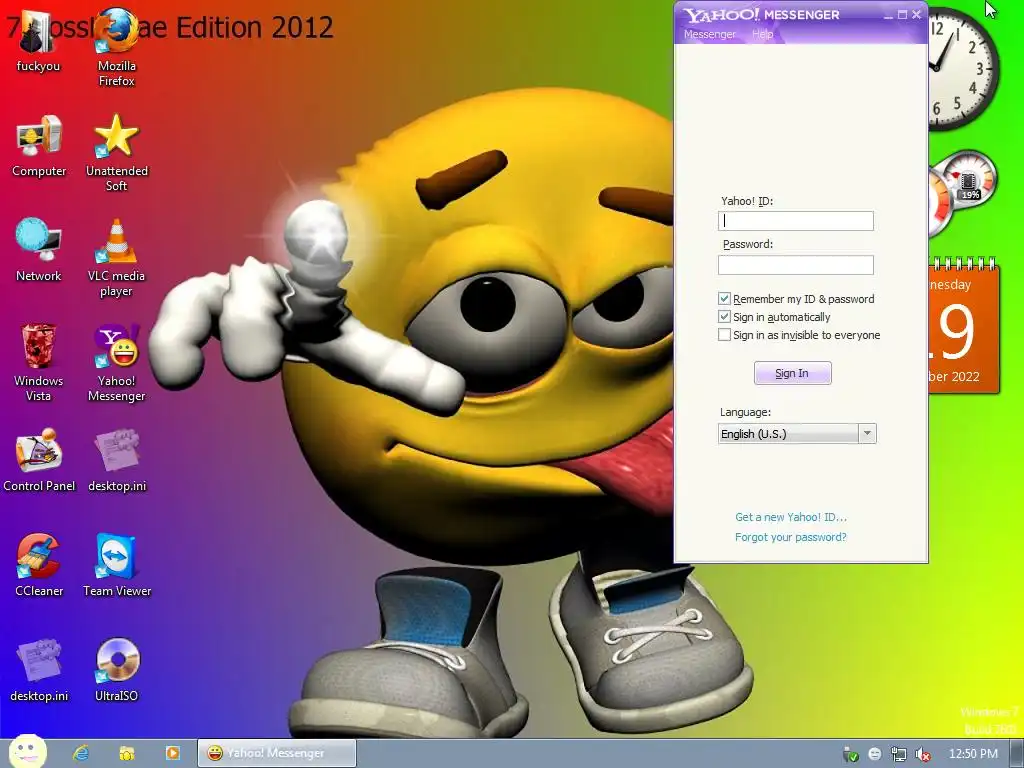
Task: Click the Yahoo! Messenger taskbar button
Action: [x=277, y=753]
